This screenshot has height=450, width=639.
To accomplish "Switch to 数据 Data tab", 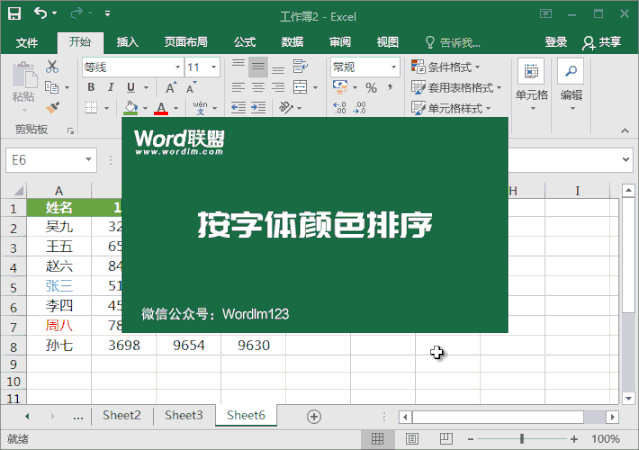I will (x=292, y=42).
